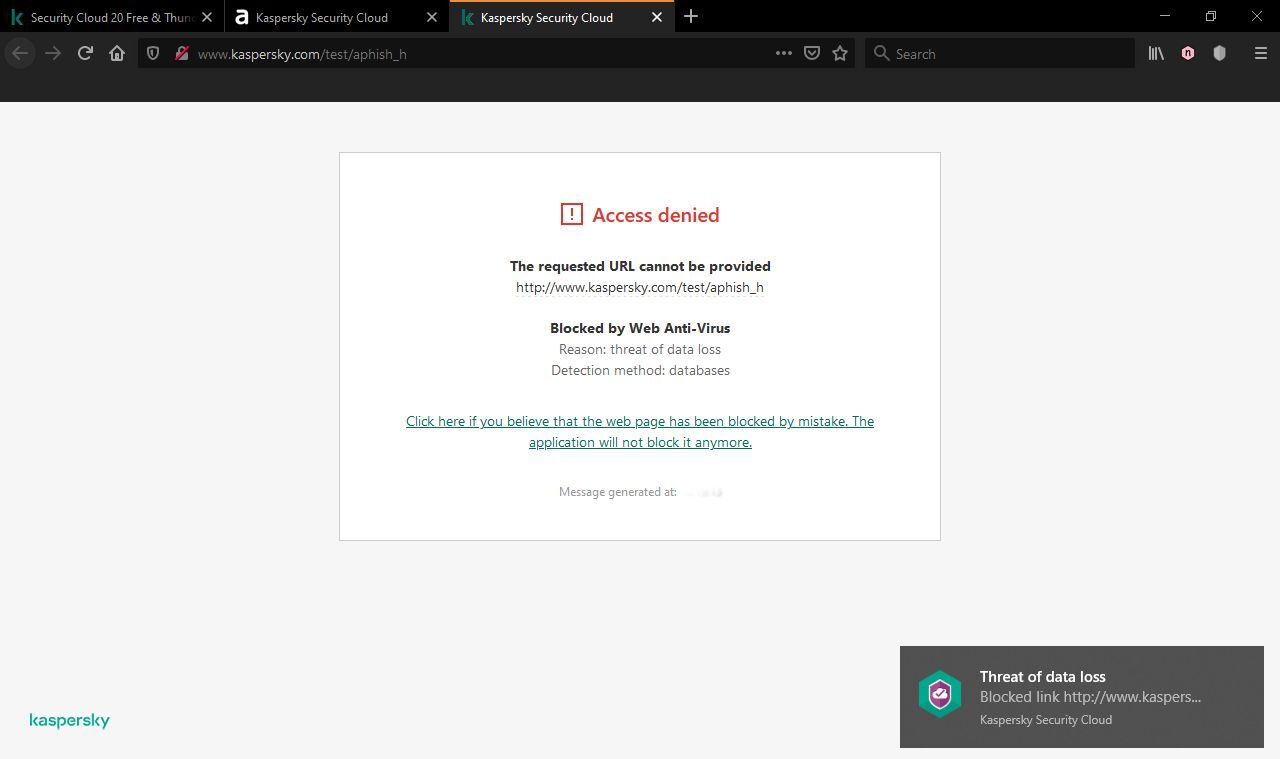The height and width of the screenshot is (759, 1280).
Task: Click the forward navigation arrow
Action: [53, 54]
